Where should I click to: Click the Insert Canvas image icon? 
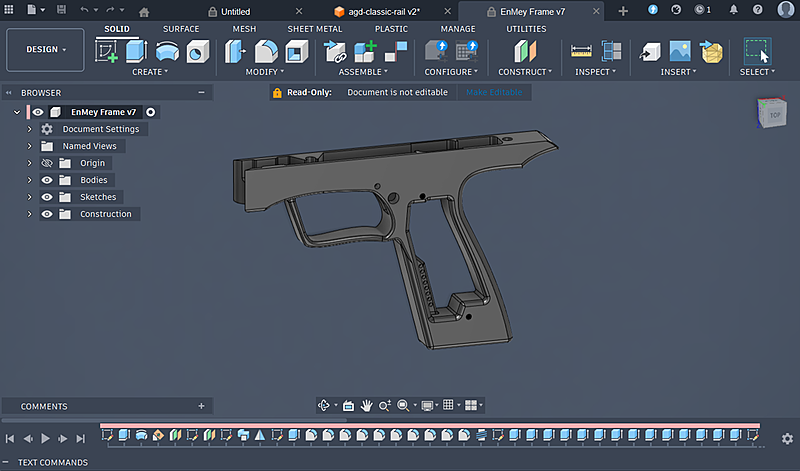point(680,52)
